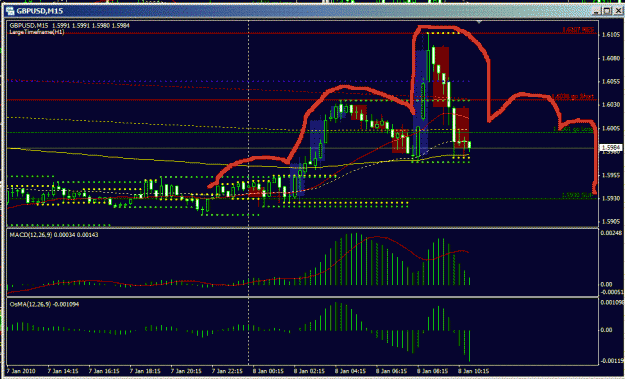The height and width of the screenshot is (379, 625).
Task: Click the 7 Jan 22:15 time label
Action: point(227,371)
